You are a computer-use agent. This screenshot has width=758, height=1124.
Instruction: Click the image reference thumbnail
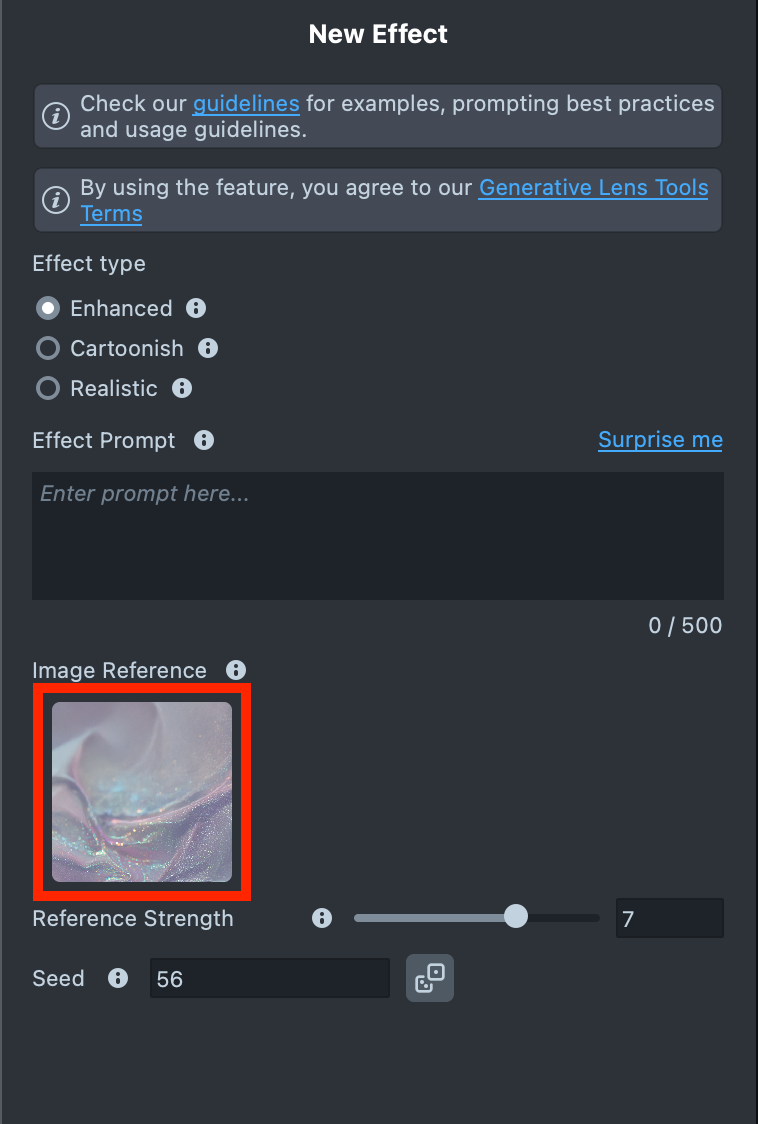142,792
